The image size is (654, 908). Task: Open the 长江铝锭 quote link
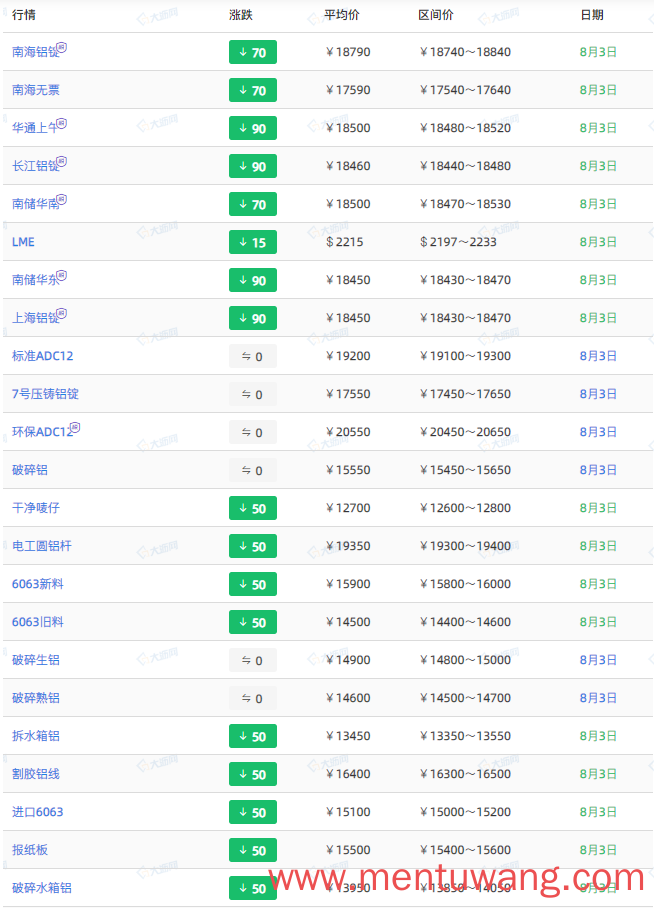[35, 166]
